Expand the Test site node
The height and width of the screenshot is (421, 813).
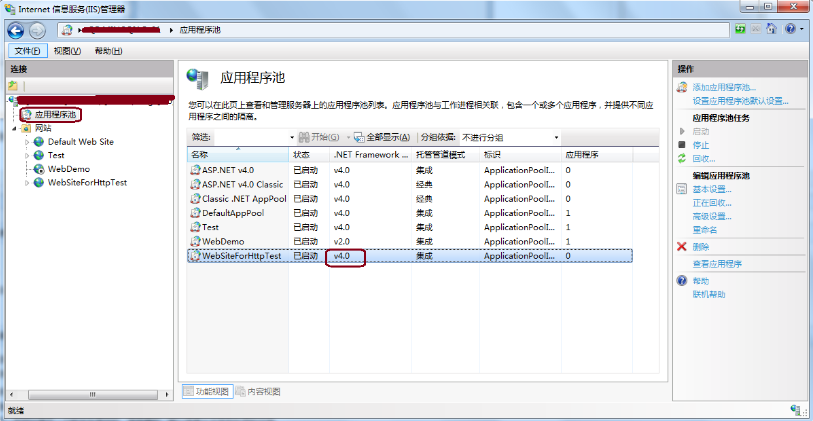tap(27, 155)
